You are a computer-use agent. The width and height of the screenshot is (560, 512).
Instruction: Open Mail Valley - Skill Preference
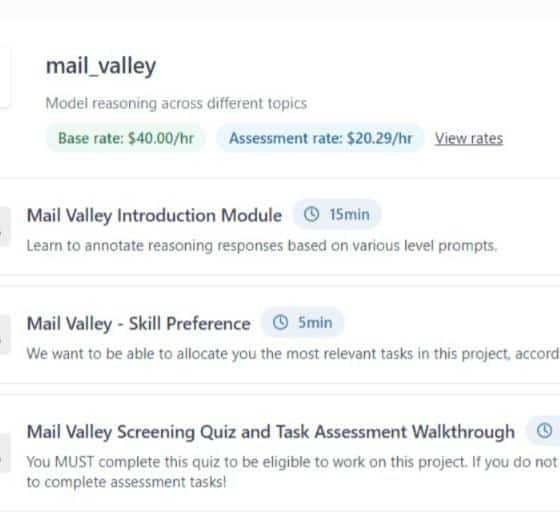coord(139,323)
